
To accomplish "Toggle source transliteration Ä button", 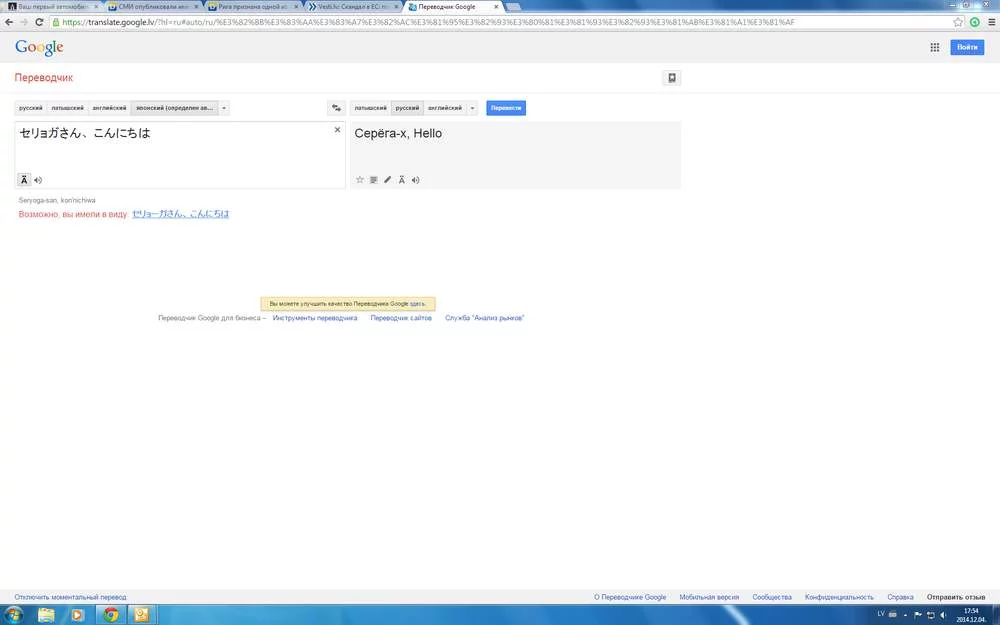I will pos(24,180).
